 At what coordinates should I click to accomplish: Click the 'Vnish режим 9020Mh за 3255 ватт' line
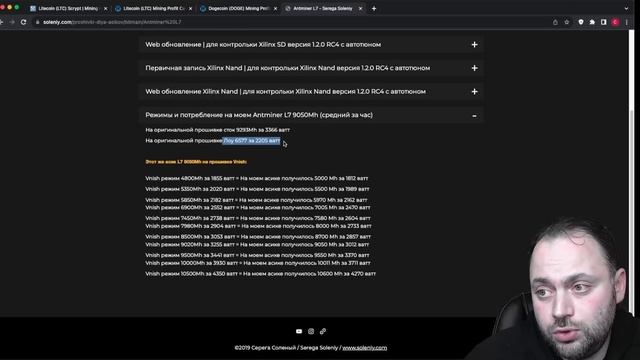point(257,244)
